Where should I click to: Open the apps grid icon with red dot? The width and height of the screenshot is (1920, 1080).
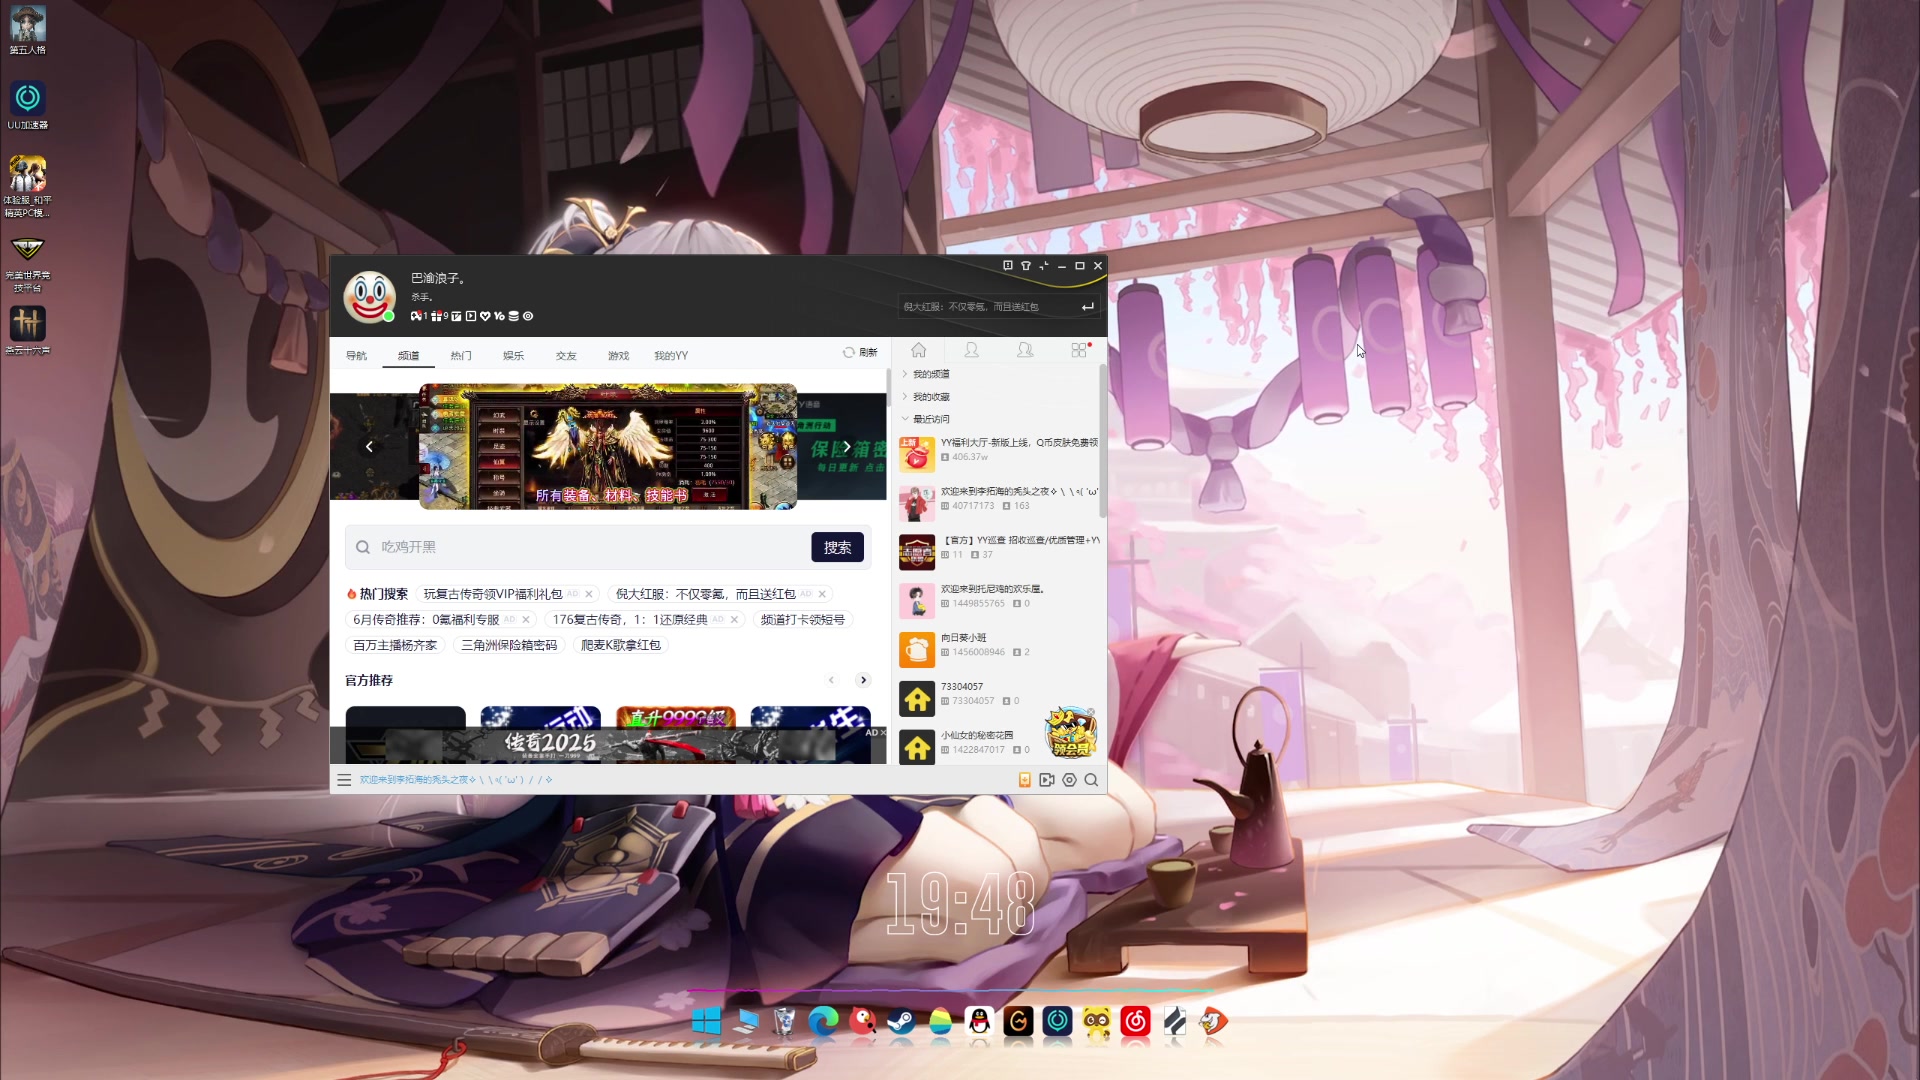pyautogui.click(x=1079, y=350)
